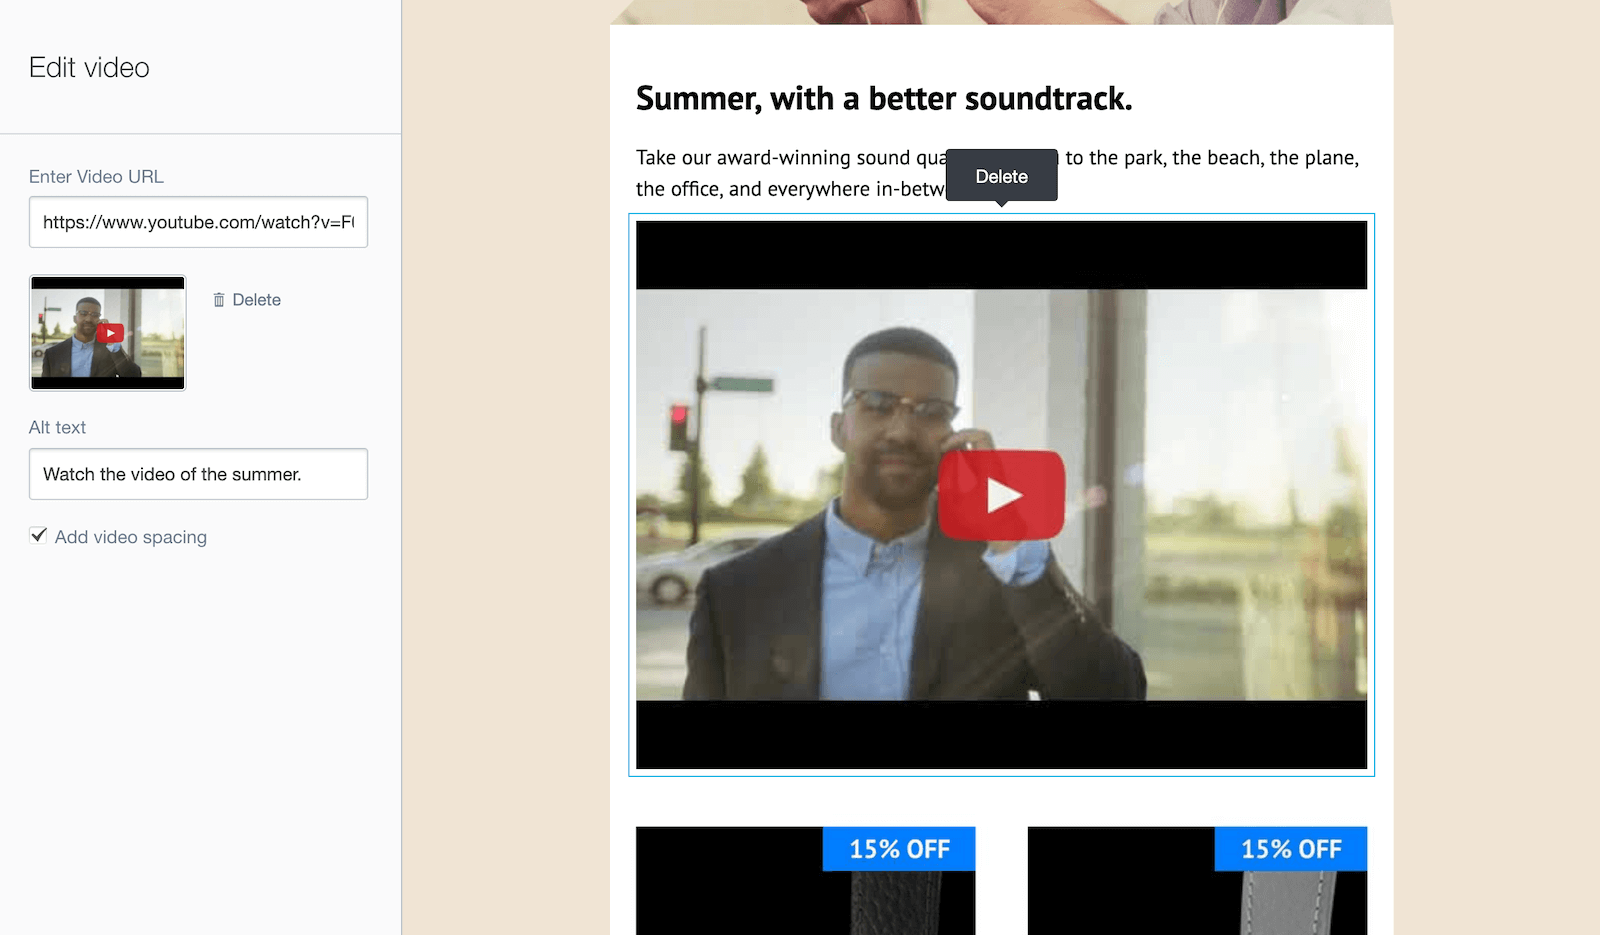Click Delete to remove the video thumbnail
This screenshot has width=1600, height=935.
256,299
